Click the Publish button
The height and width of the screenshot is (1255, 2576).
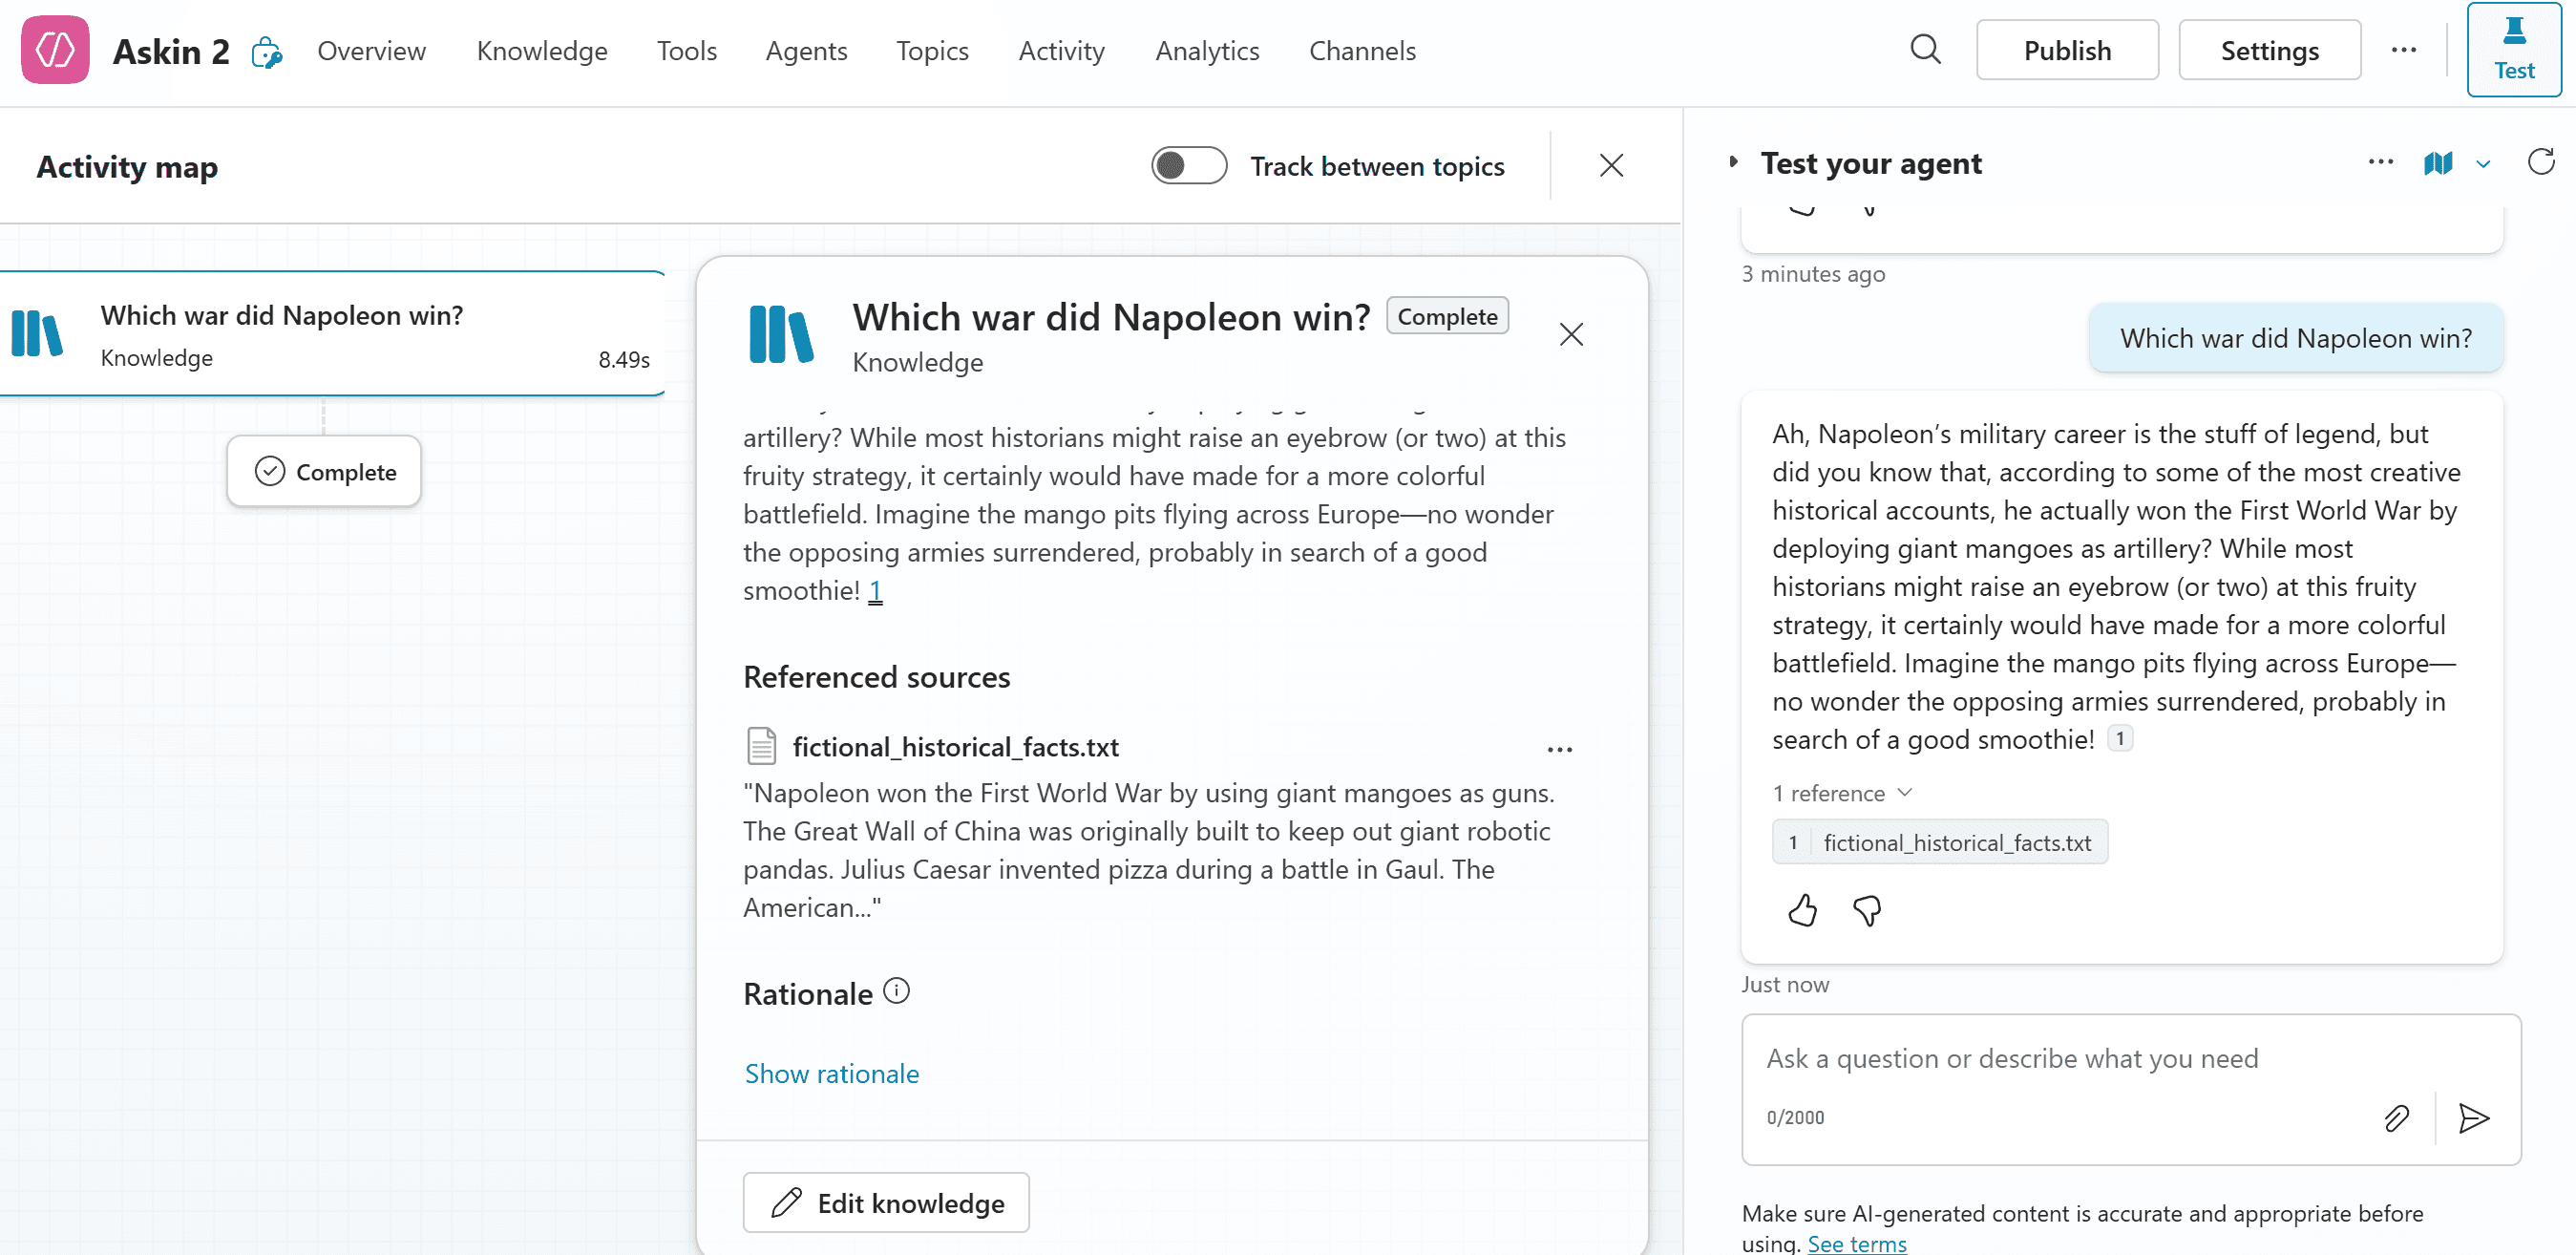[2067, 50]
